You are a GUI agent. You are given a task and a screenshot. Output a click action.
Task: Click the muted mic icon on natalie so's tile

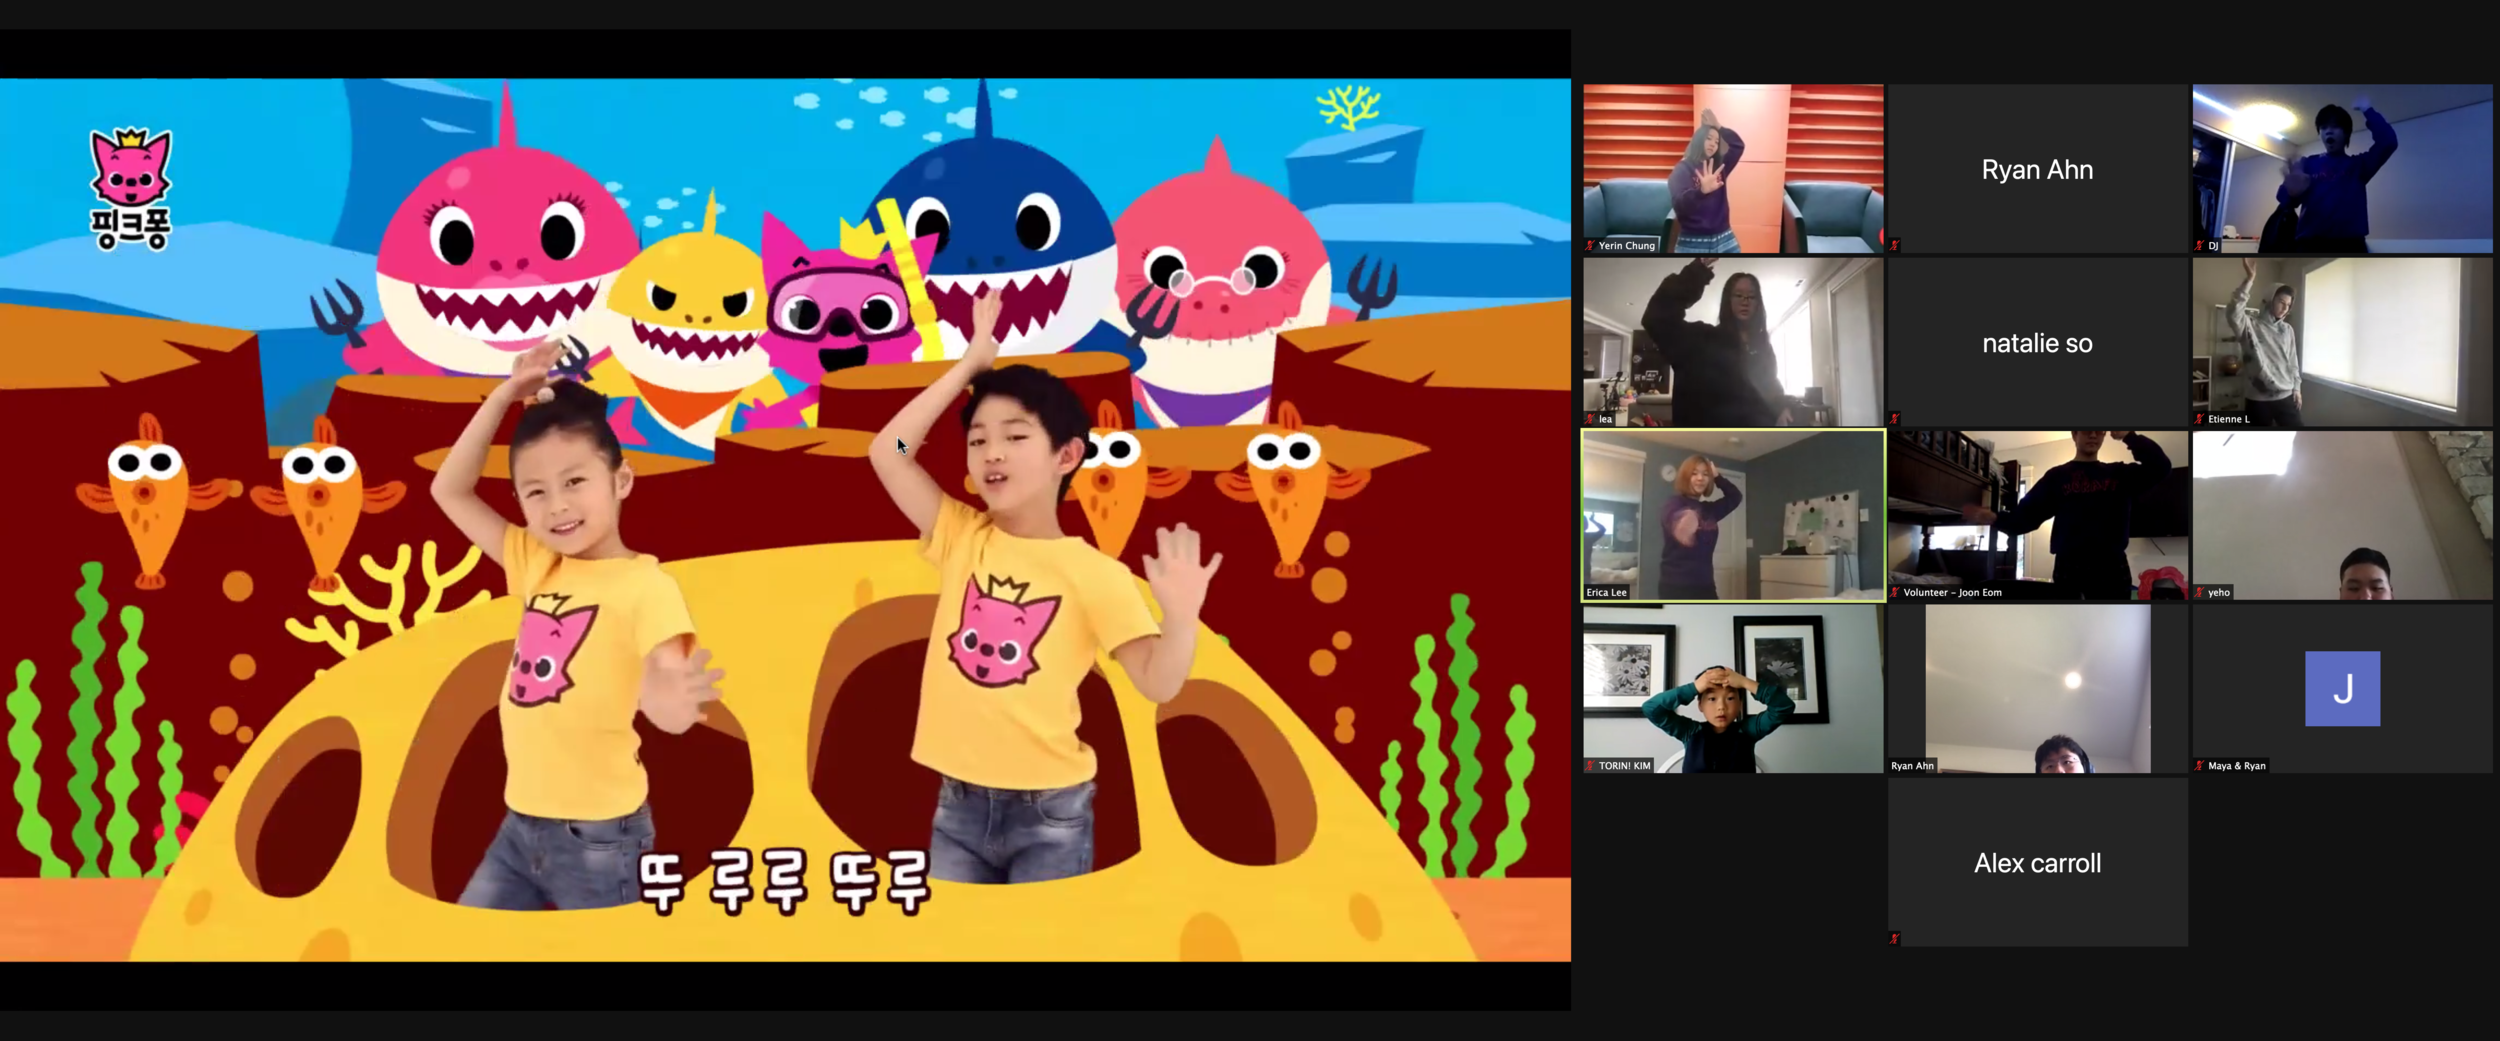coord(1894,419)
